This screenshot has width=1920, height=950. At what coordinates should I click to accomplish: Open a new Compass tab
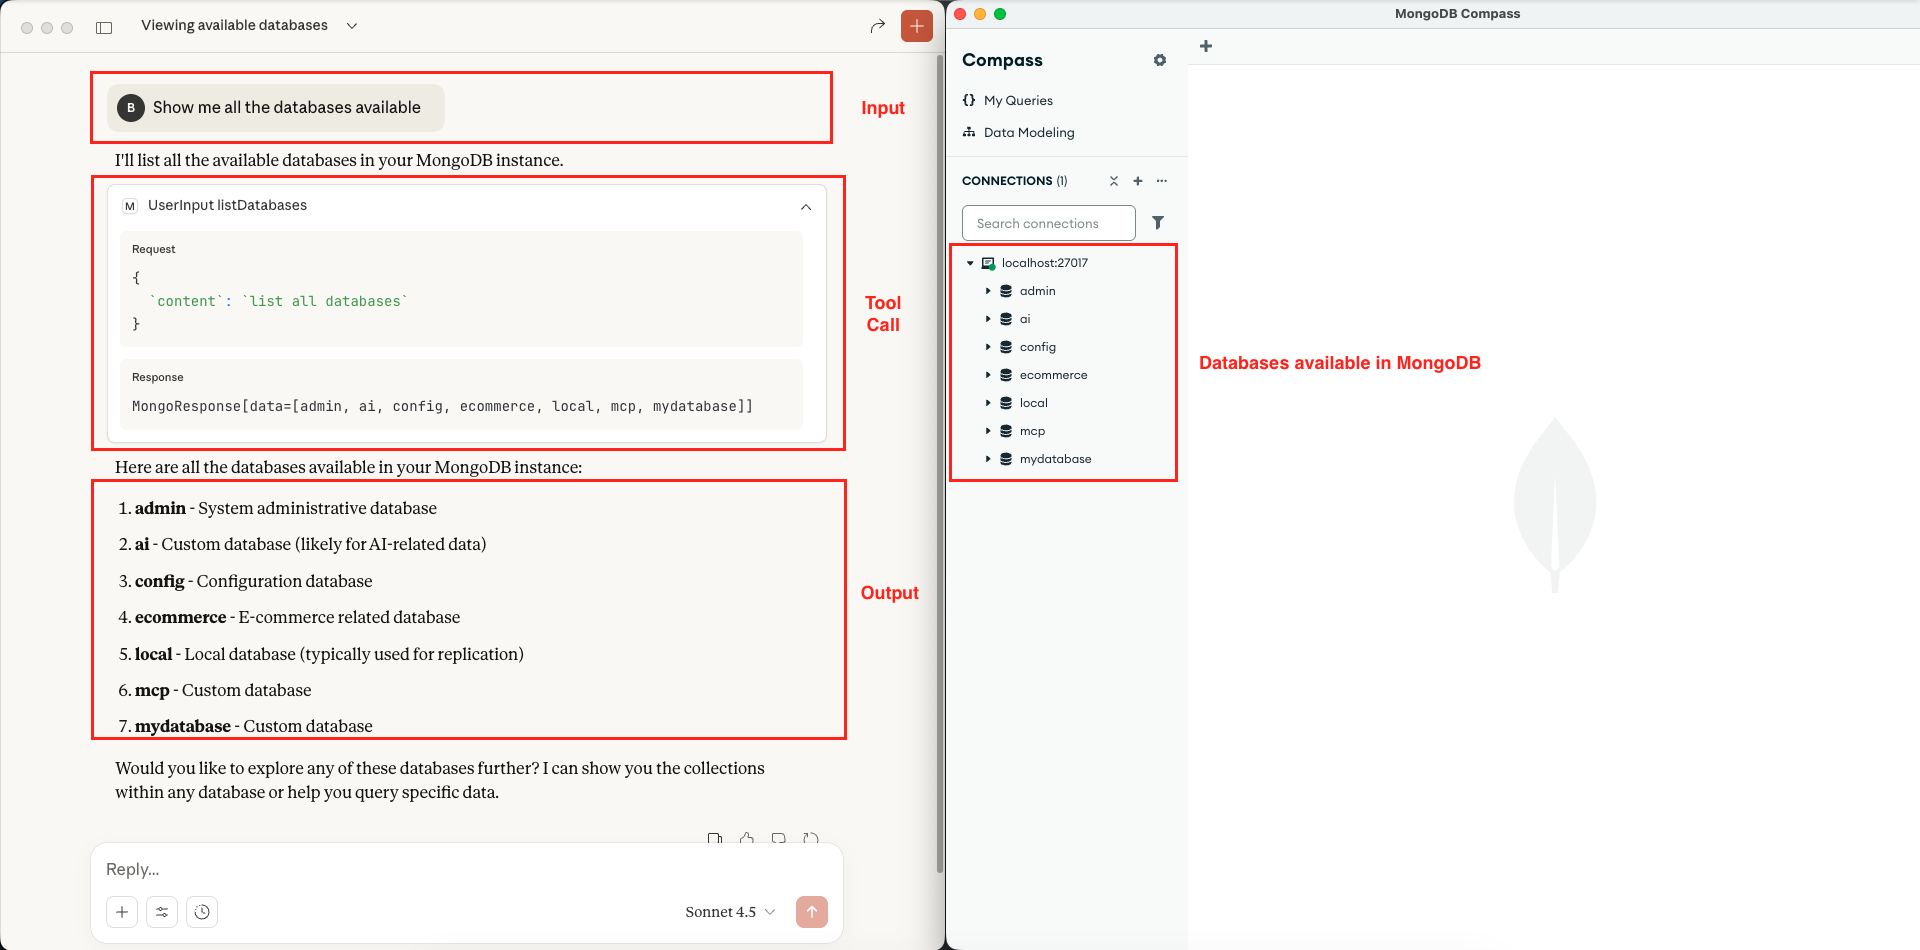[x=1205, y=46]
